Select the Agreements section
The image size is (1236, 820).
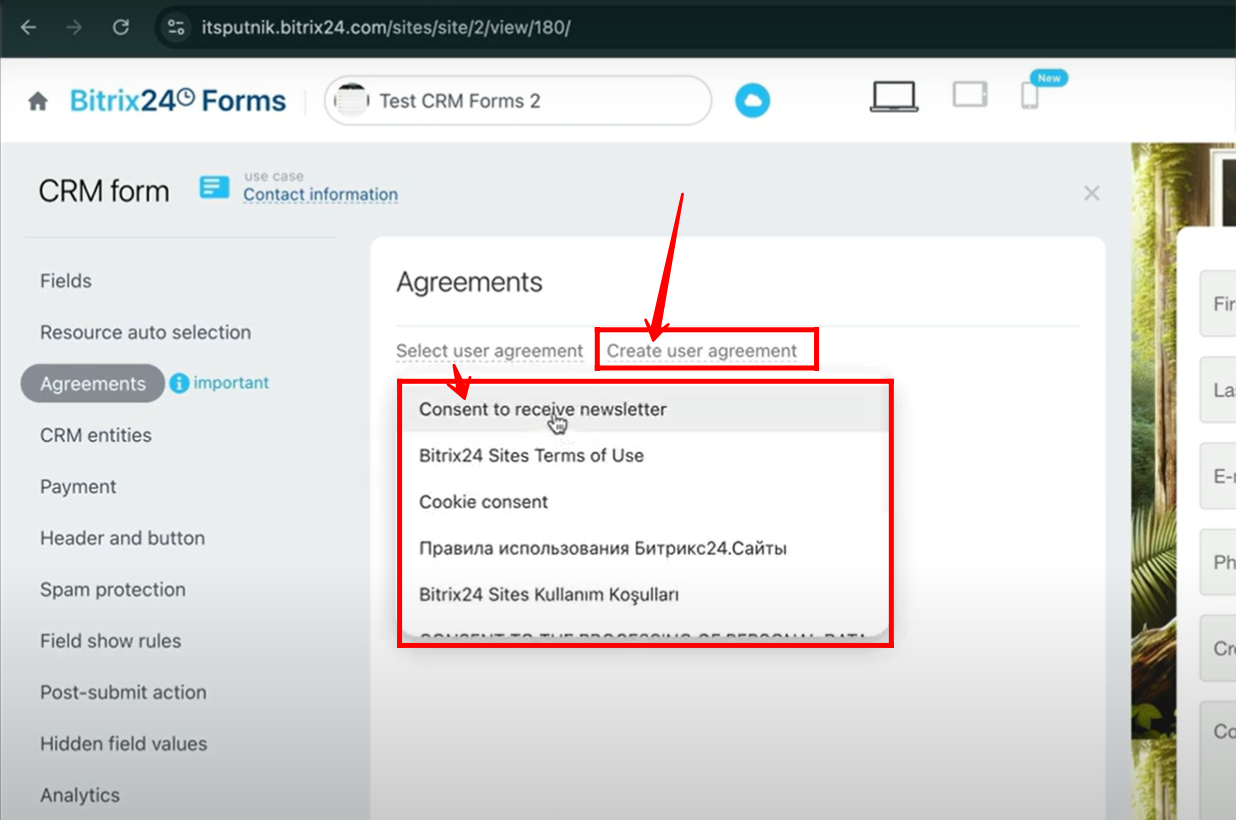(93, 384)
